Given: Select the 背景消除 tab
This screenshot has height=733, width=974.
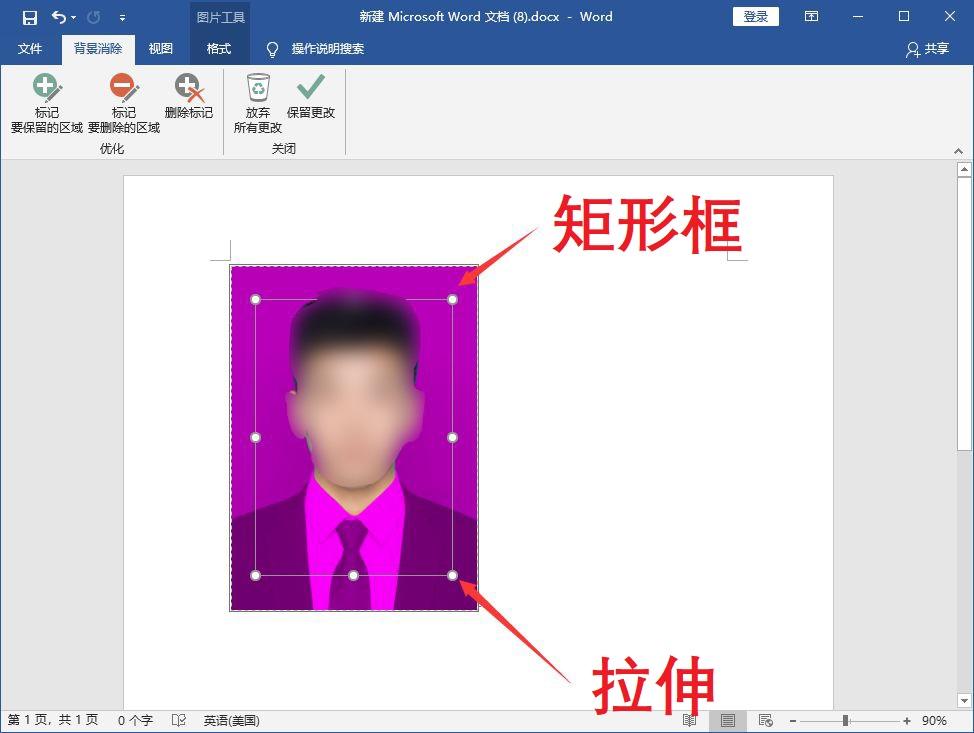Looking at the screenshot, I should tap(98, 48).
